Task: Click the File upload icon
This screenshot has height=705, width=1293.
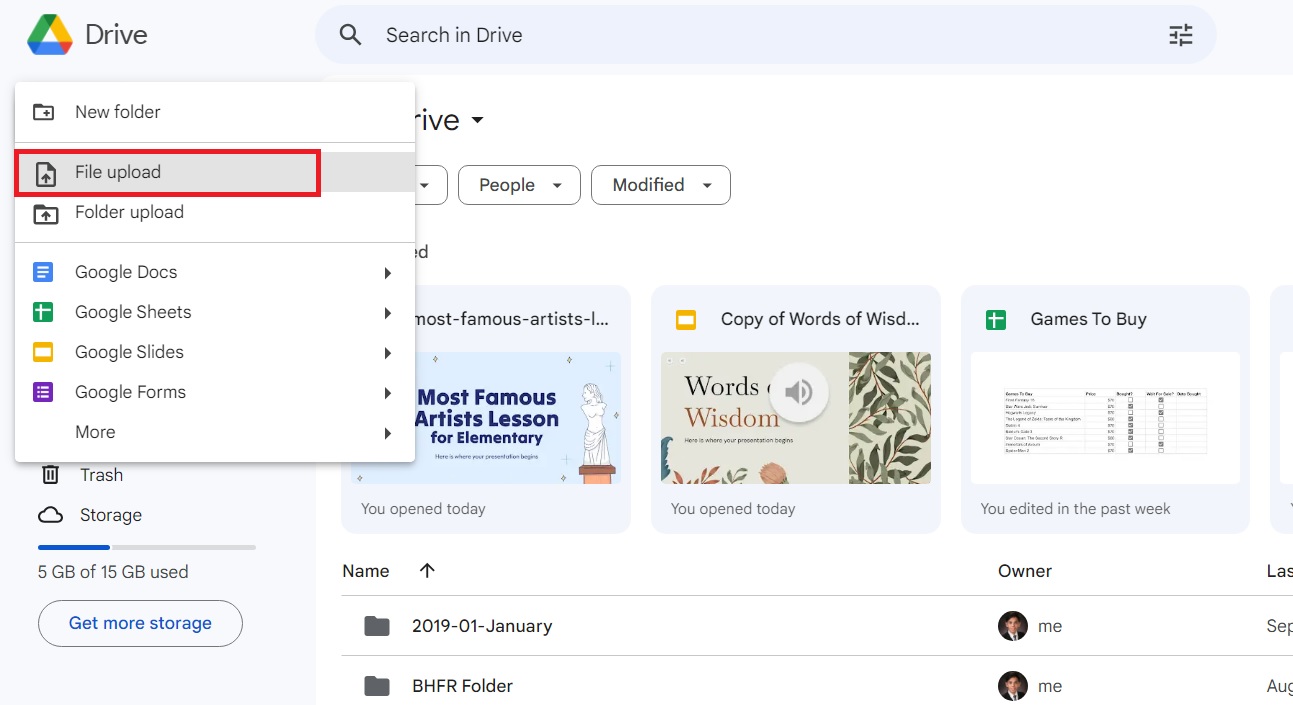Action: click(x=46, y=173)
